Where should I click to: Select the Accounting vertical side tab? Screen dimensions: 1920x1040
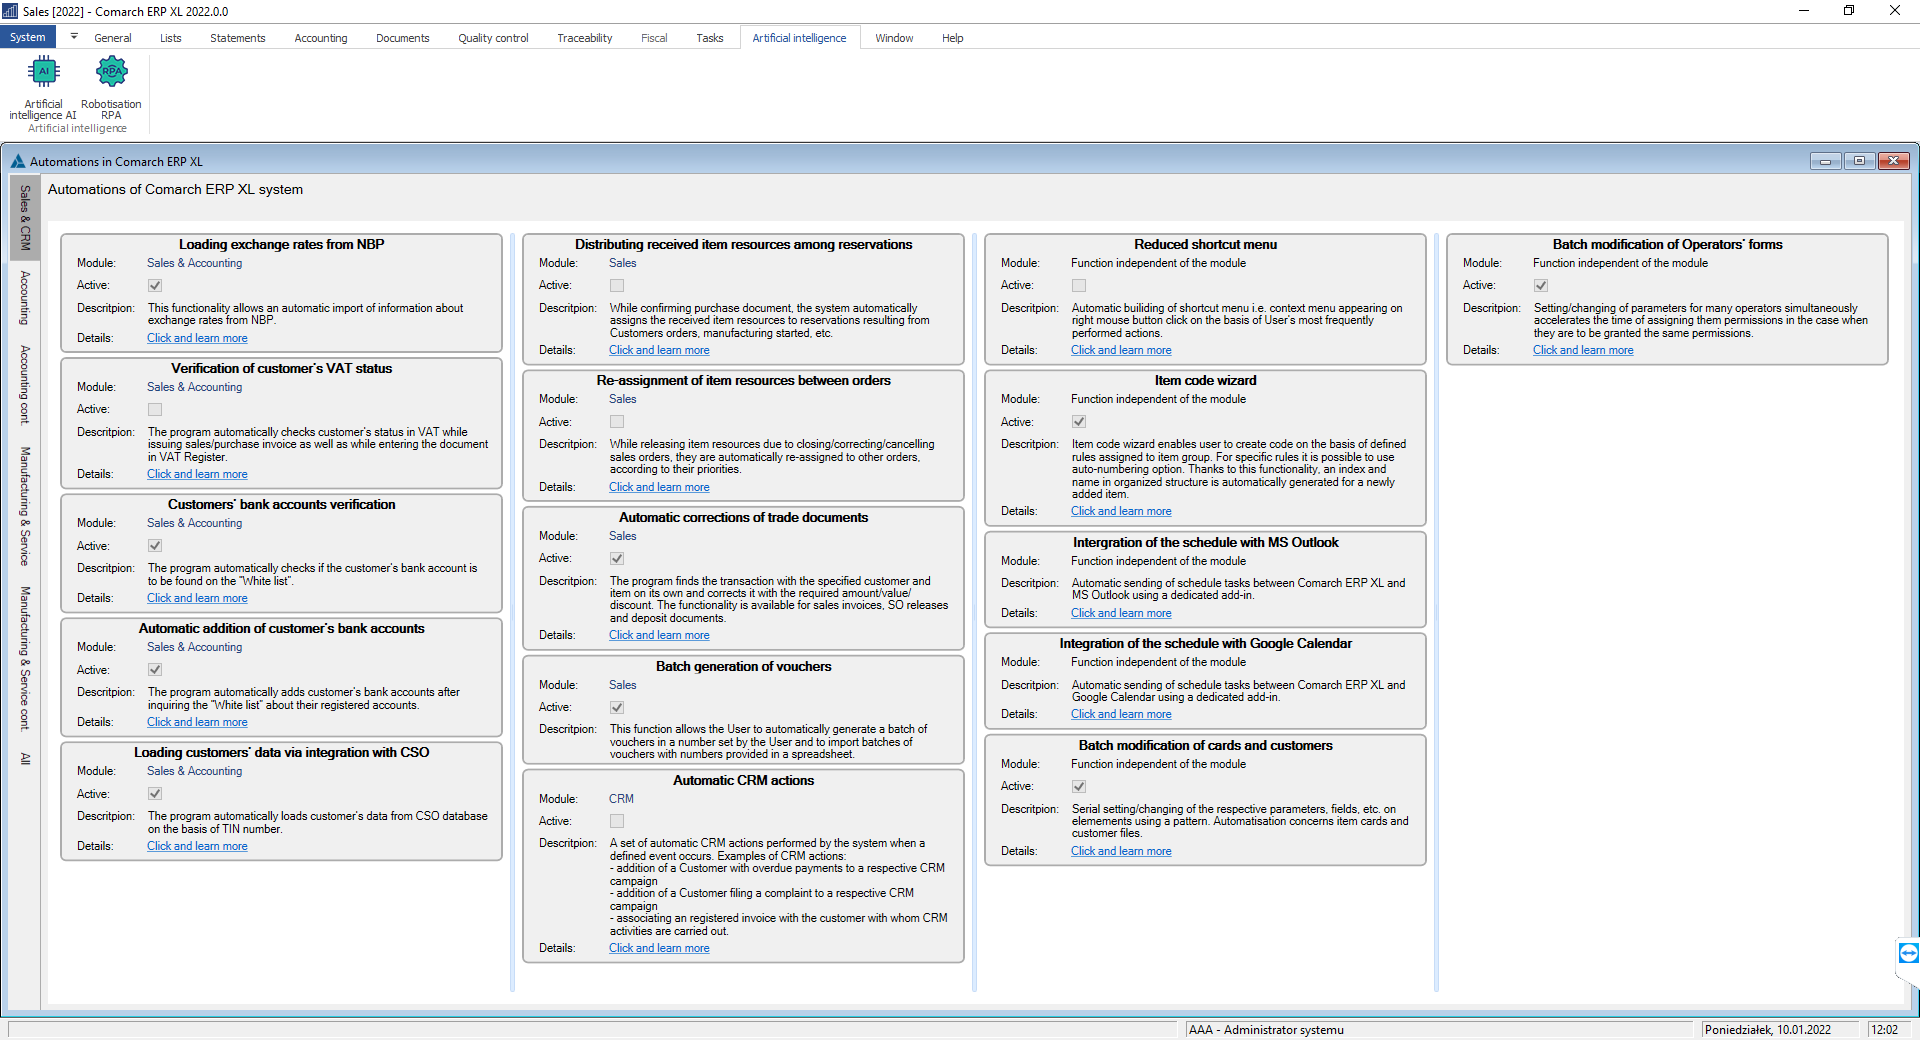point(25,298)
